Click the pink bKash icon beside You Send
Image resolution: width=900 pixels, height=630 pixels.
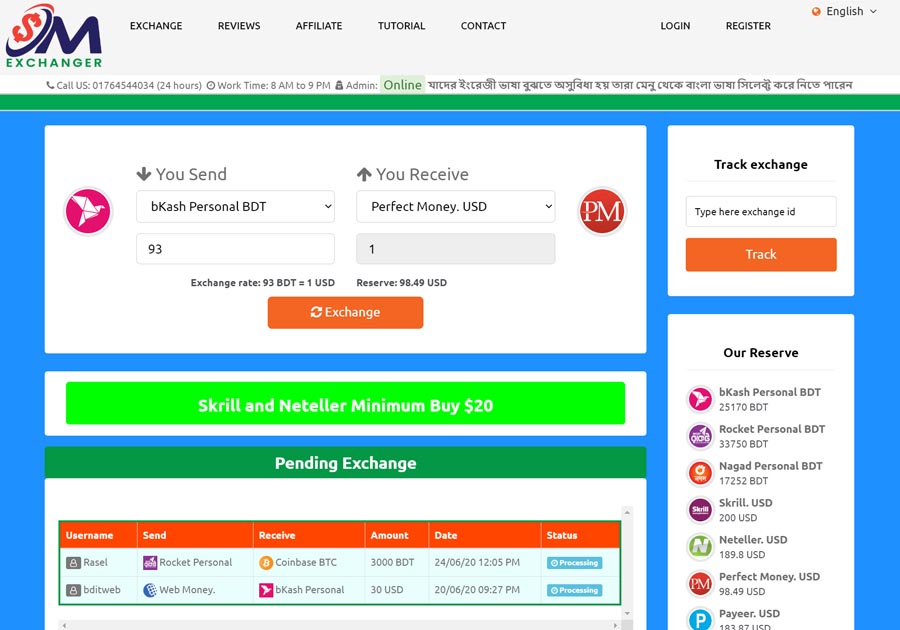(x=88, y=211)
